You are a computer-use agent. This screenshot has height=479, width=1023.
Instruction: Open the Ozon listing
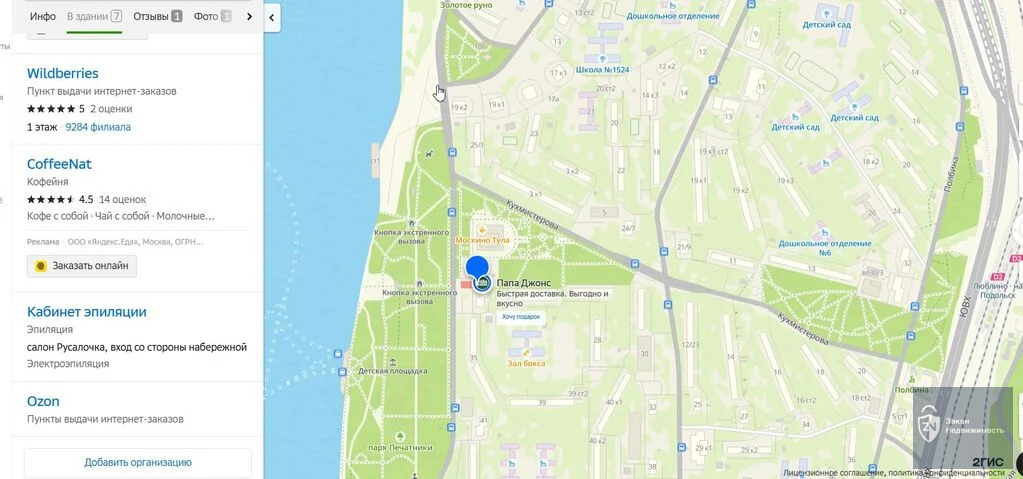43,401
